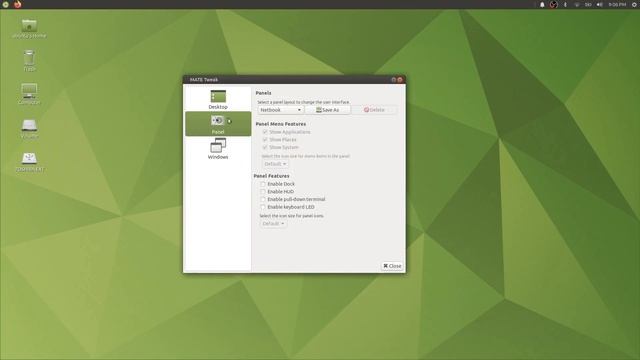The width and height of the screenshot is (640, 360).
Task: Select the Panel section in sidebar
Action: click(x=218, y=124)
